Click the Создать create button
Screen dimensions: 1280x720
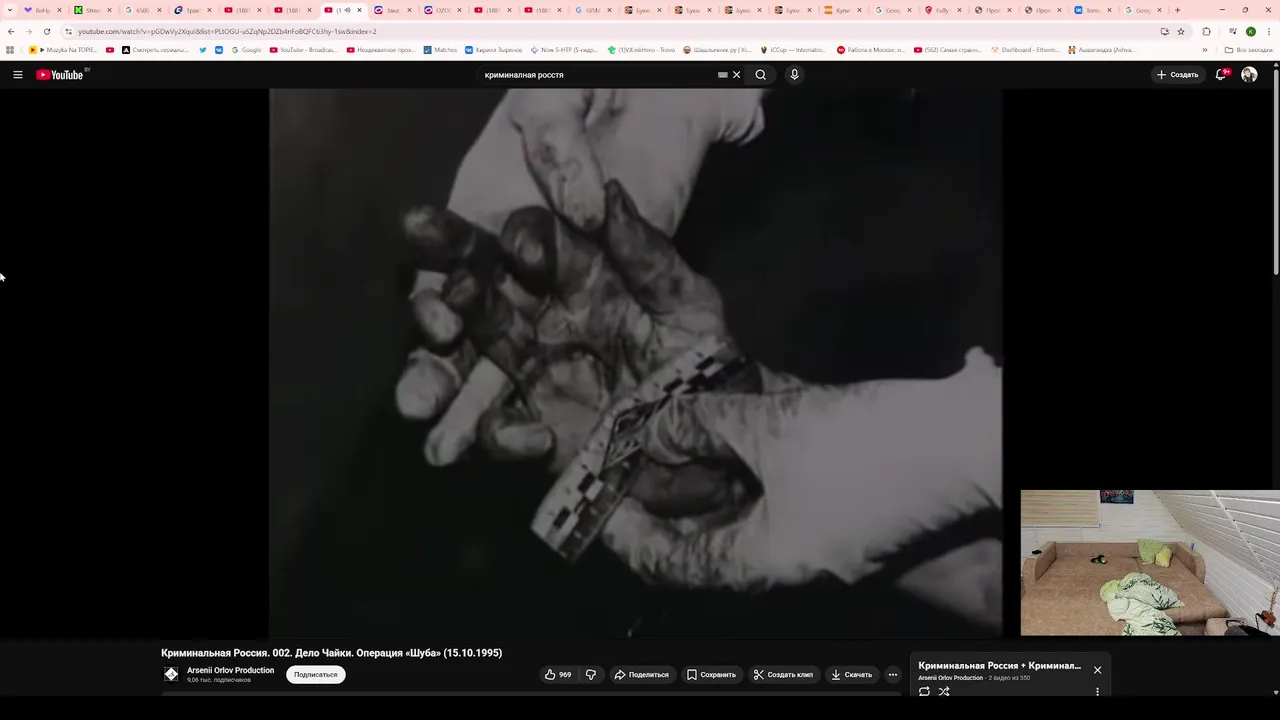point(1177,75)
